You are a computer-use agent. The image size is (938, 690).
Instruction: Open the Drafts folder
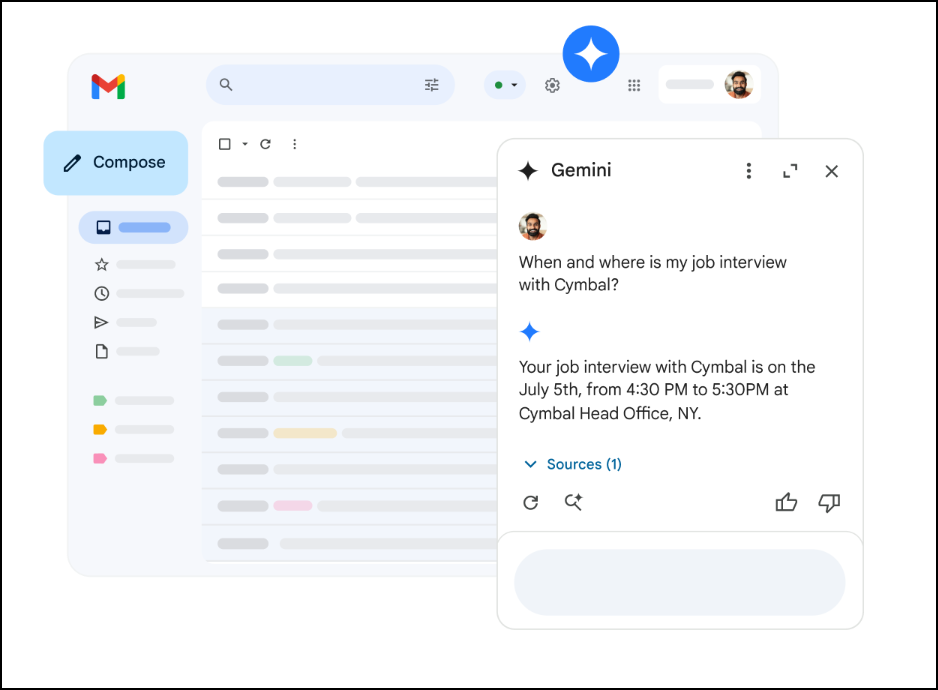pyautogui.click(x=102, y=351)
